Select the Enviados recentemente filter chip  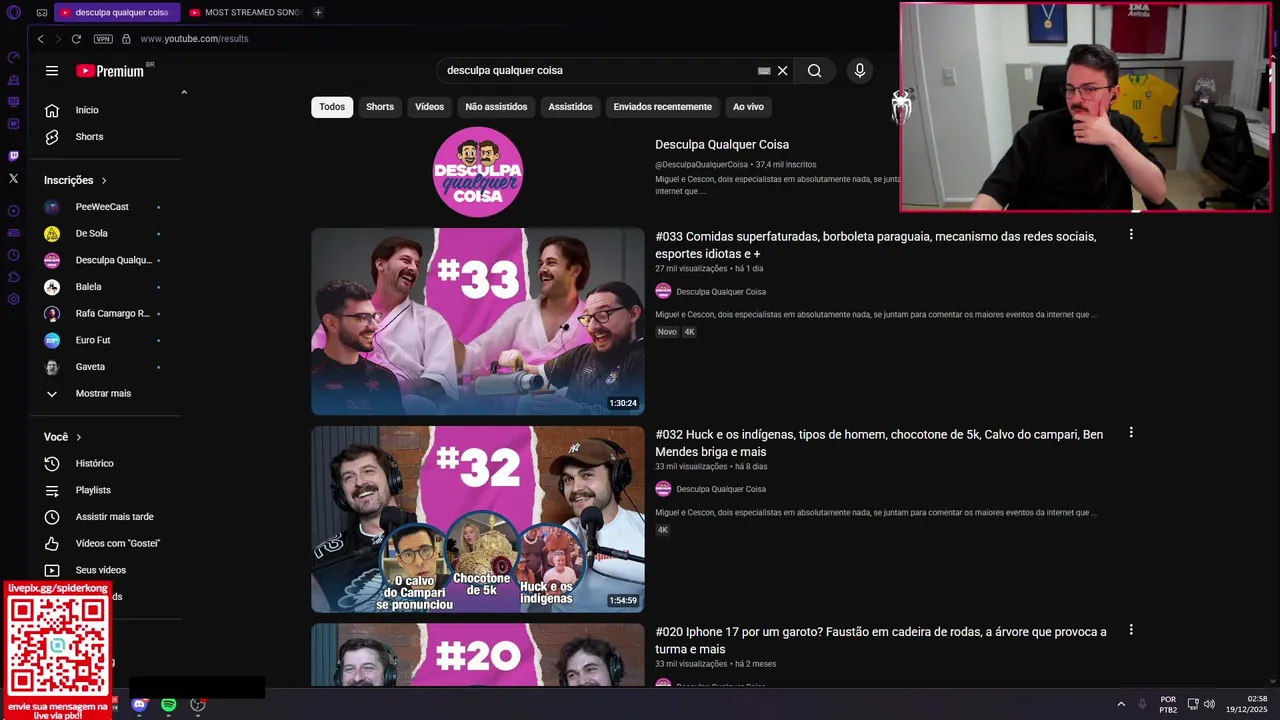click(663, 107)
